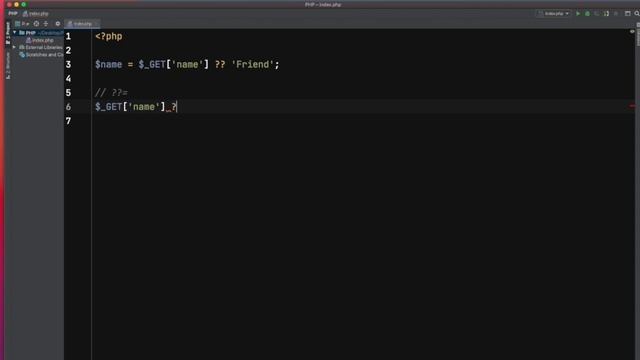Screen dimensions: 640x360
Task: Open Project panel settings gear
Action: 58,24
